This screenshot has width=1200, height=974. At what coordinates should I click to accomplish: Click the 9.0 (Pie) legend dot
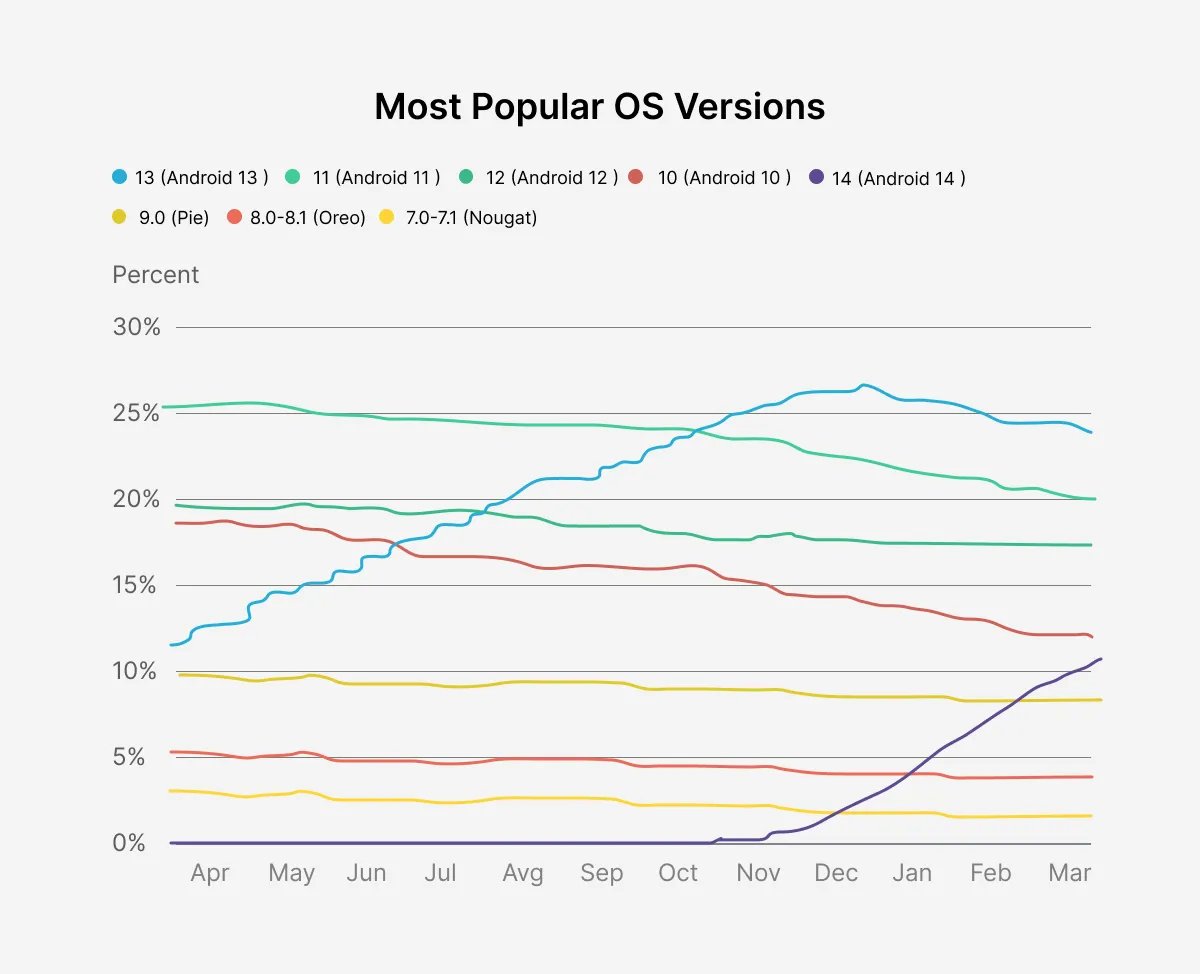click(119, 217)
